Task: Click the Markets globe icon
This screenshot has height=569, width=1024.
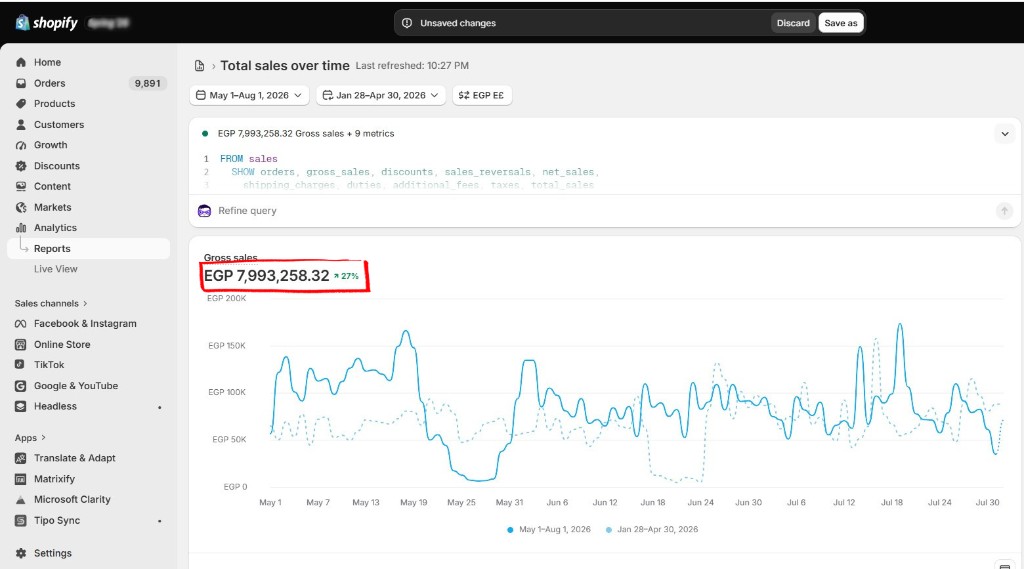Action: tap(21, 207)
